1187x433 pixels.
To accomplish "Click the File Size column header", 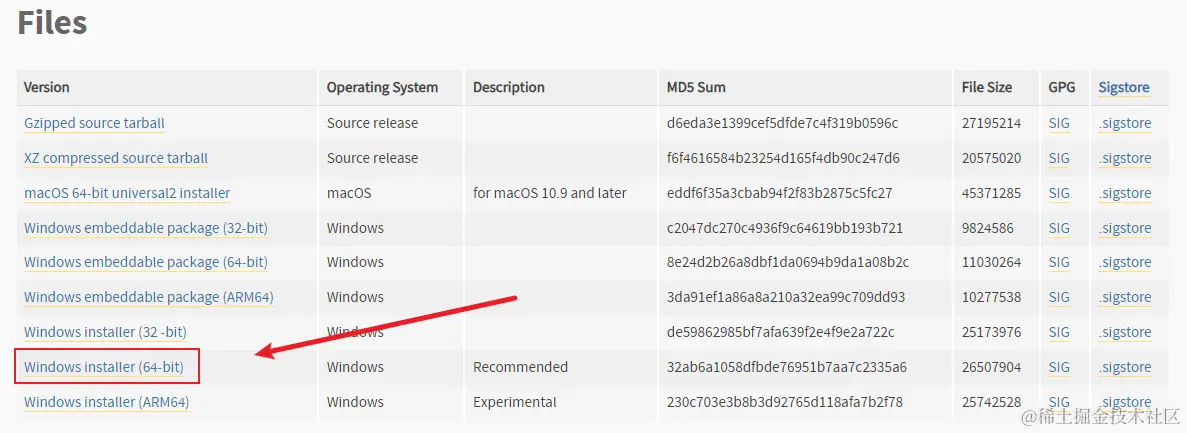I will click(986, 87).
